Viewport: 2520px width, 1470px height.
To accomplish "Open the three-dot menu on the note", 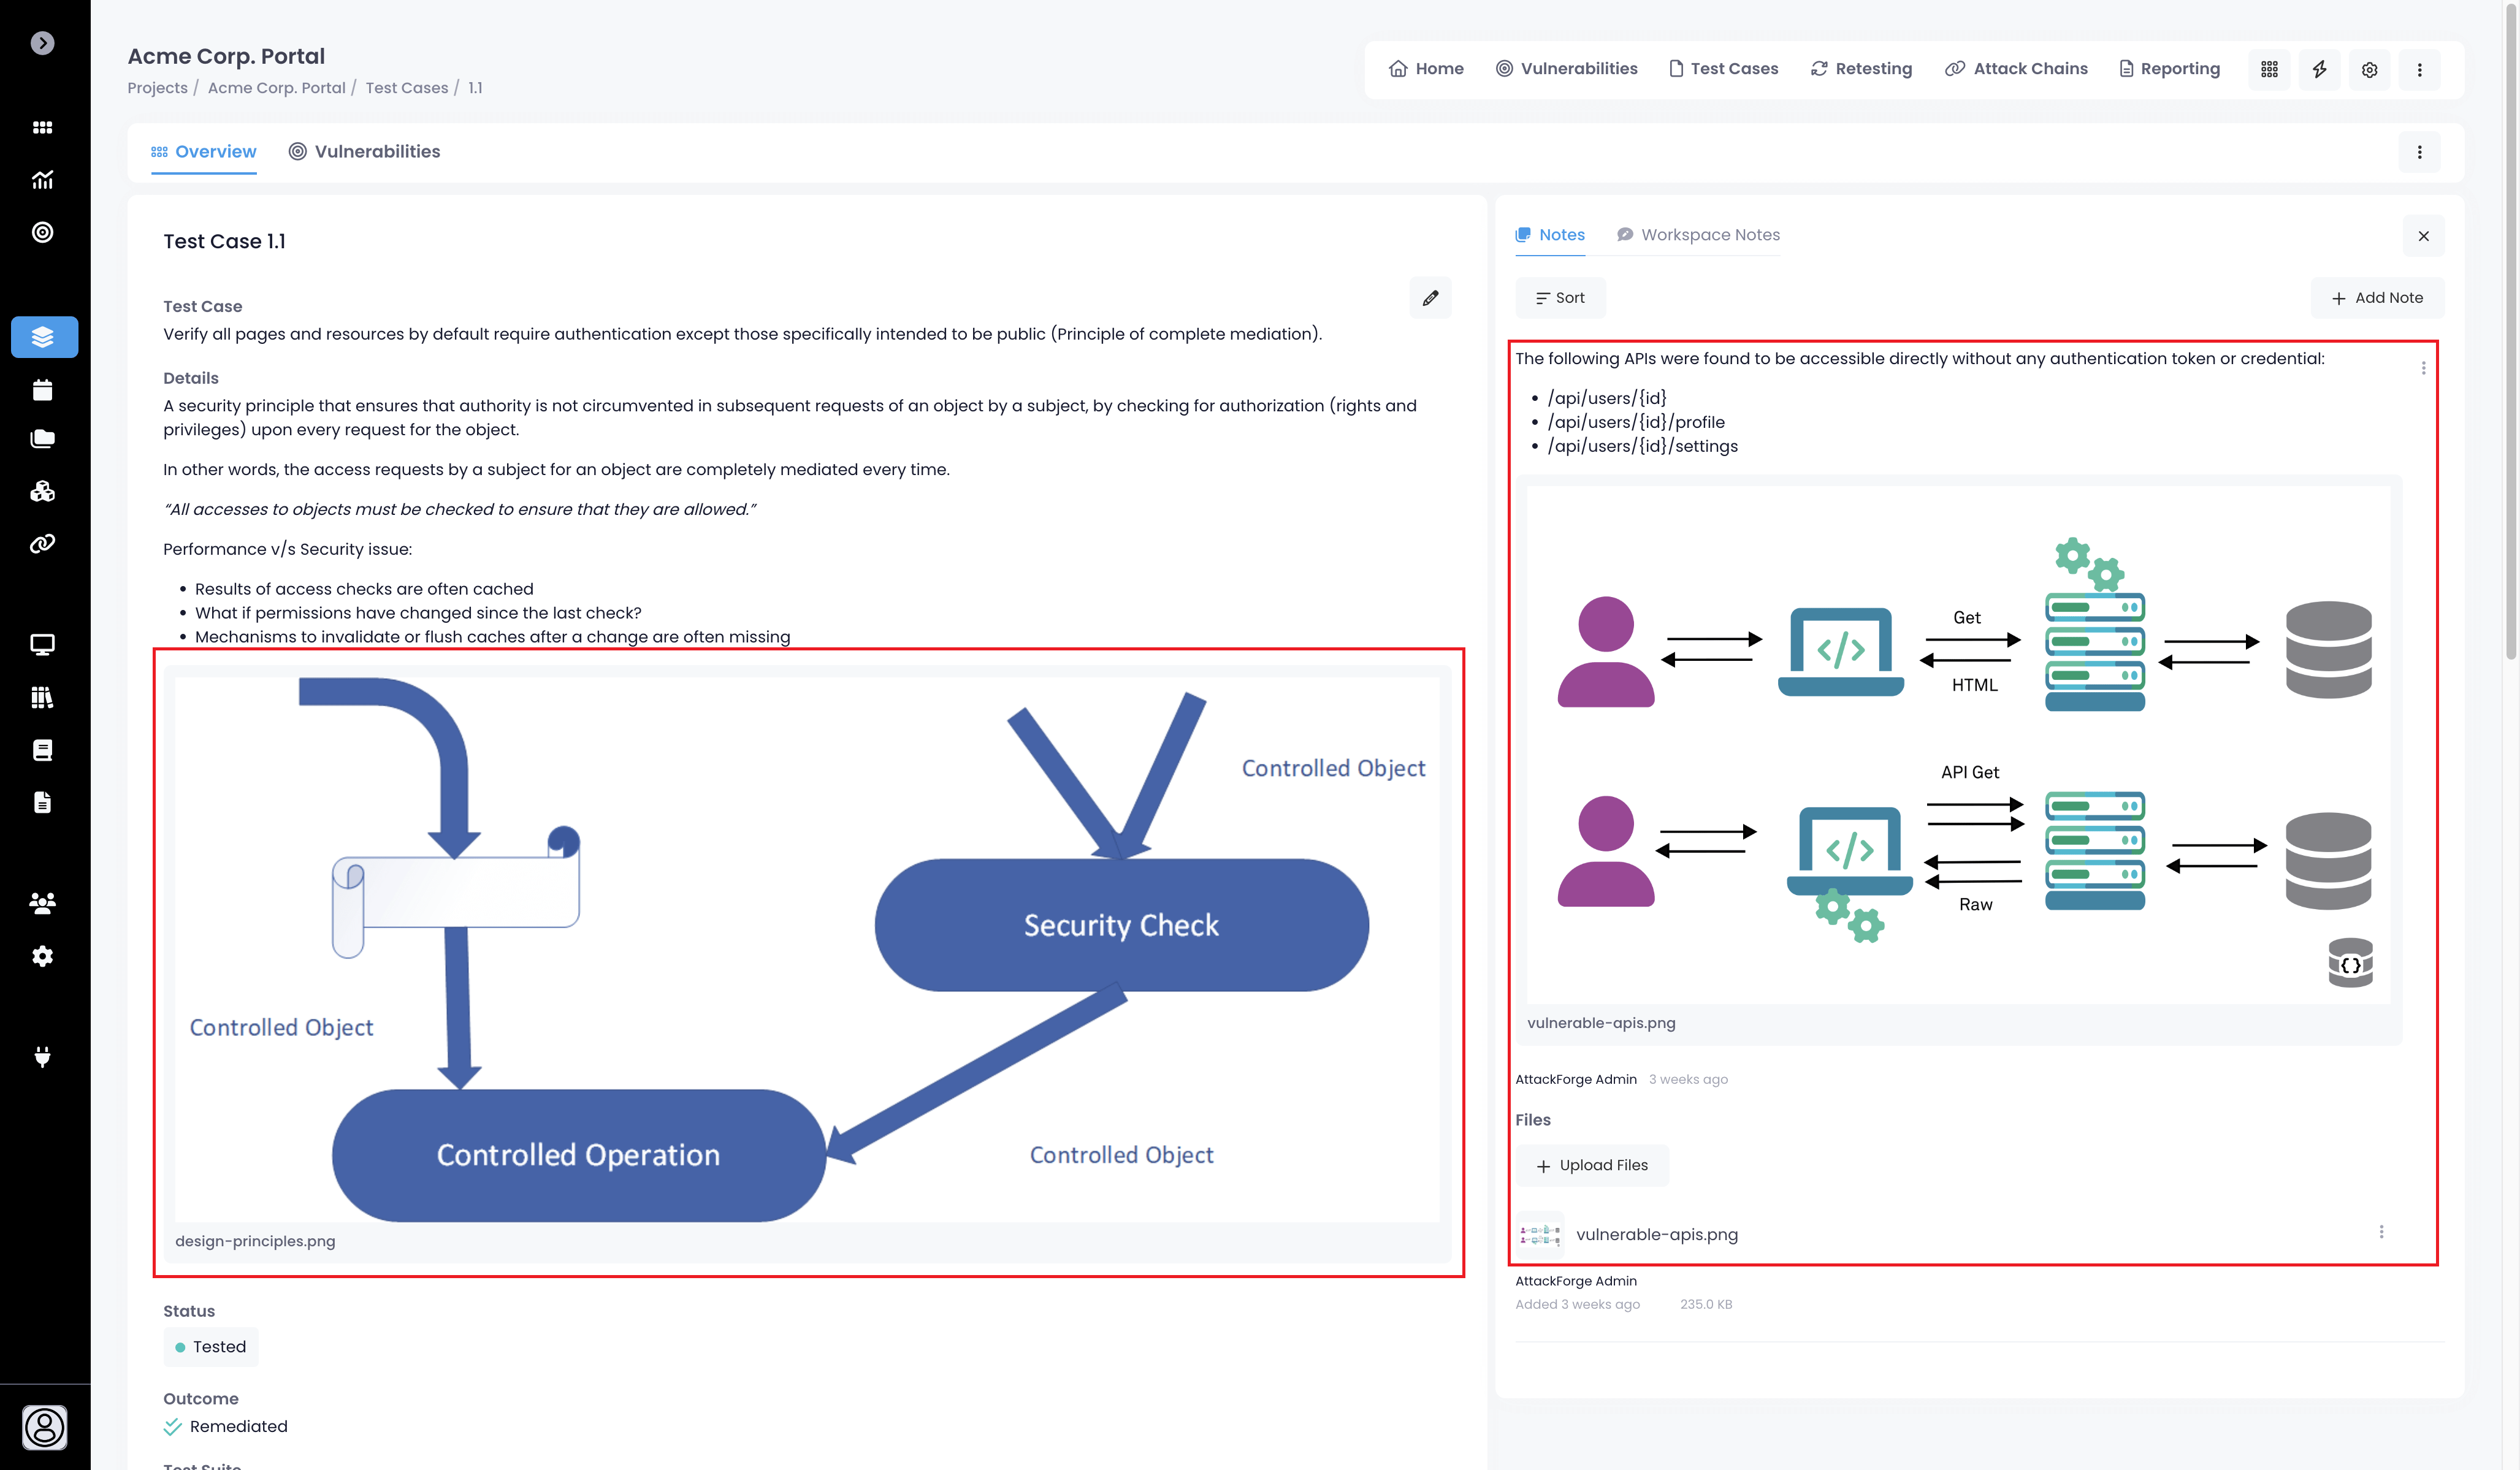I will click(x=2423, y=368).
